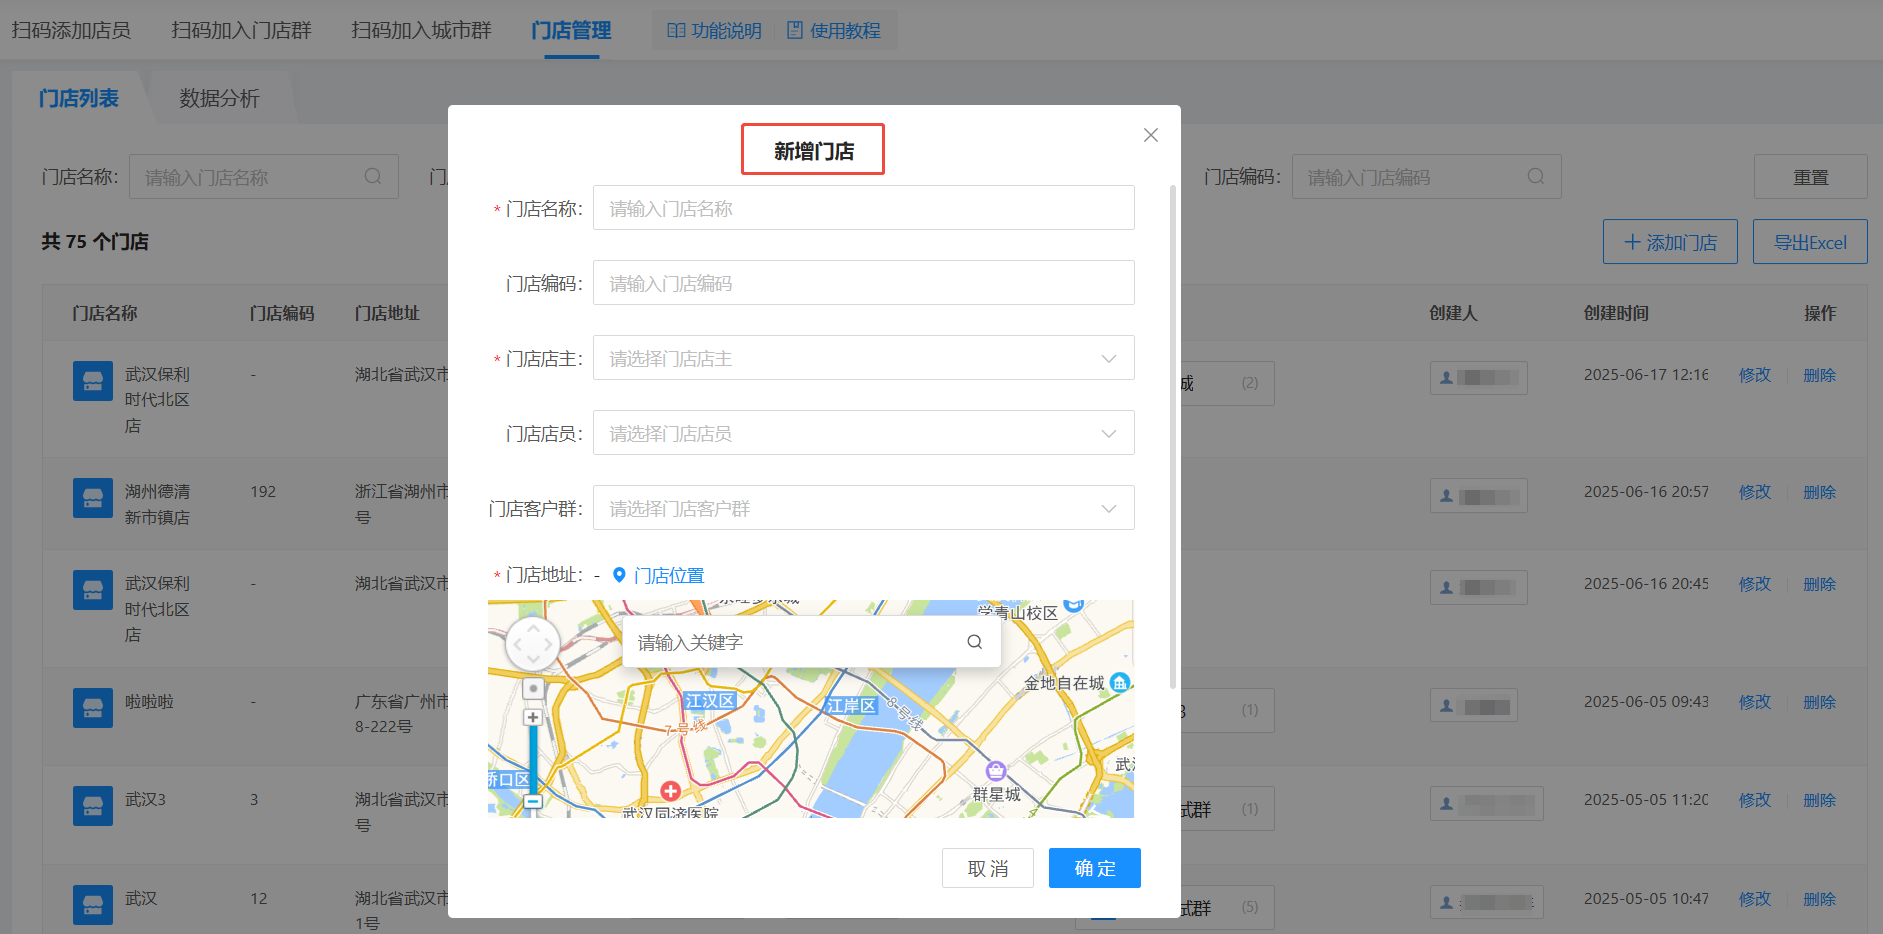Click the 群星城 map marker

[996, 770]
